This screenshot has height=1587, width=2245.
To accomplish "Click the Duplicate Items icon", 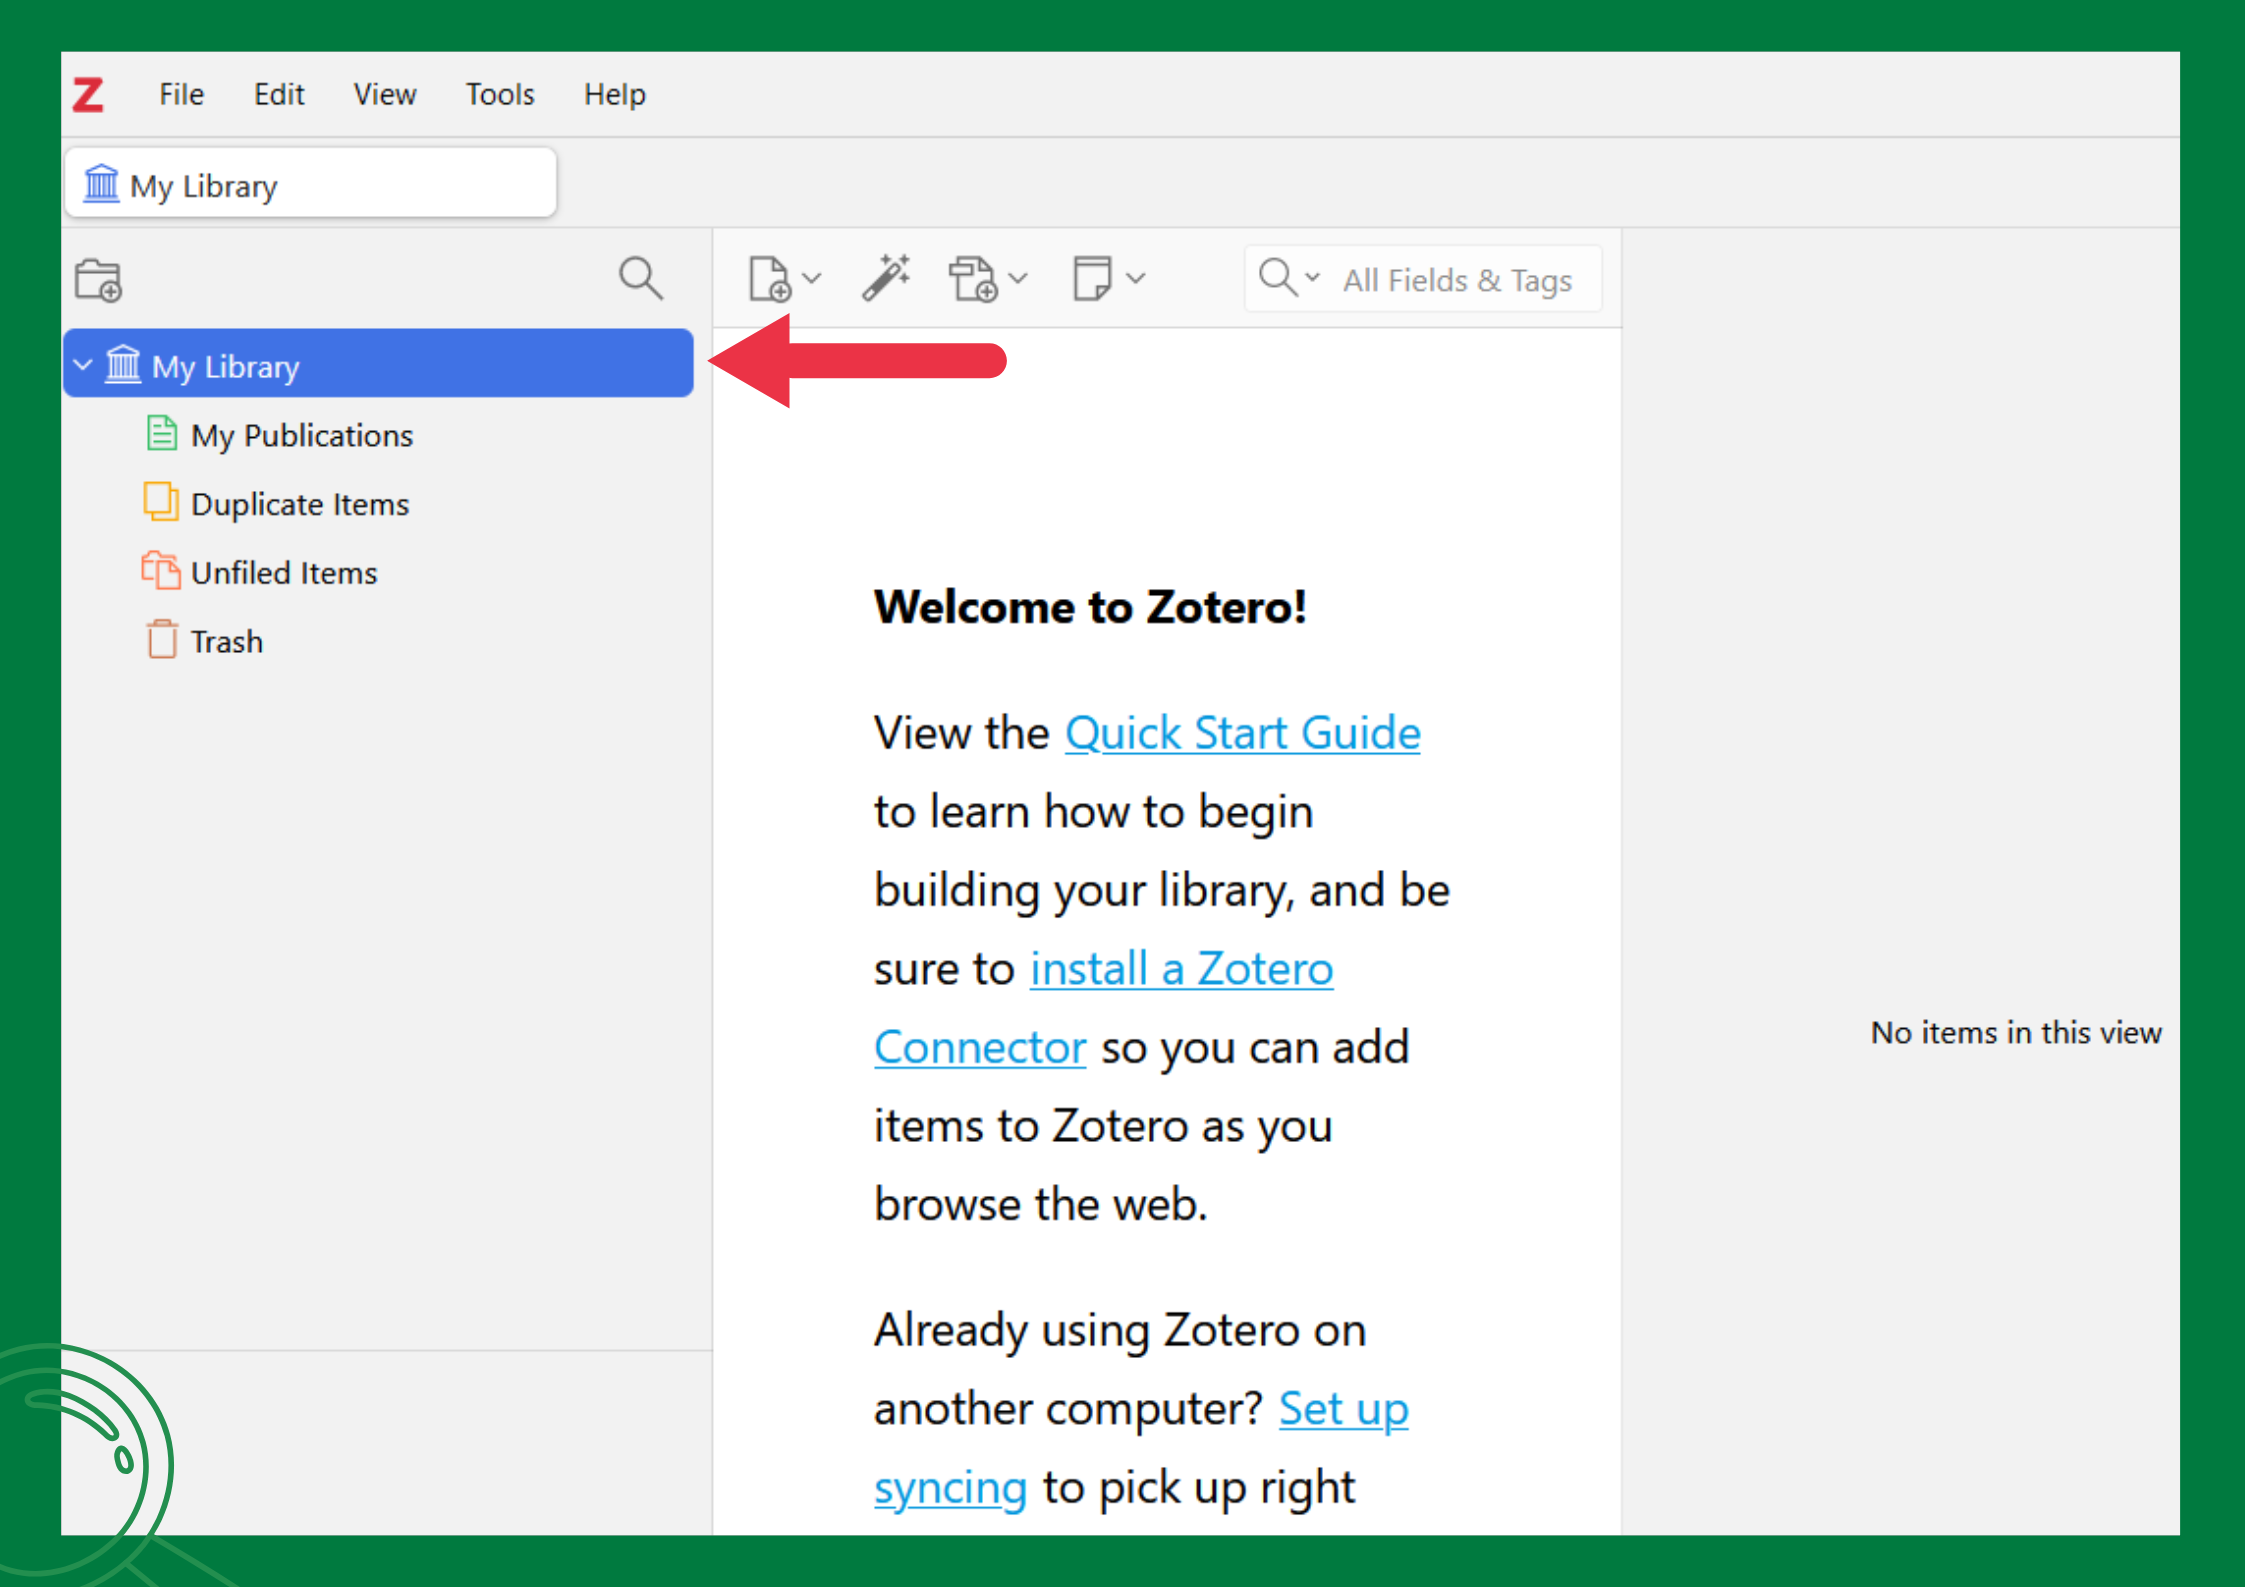I will [x=160, y=502].
